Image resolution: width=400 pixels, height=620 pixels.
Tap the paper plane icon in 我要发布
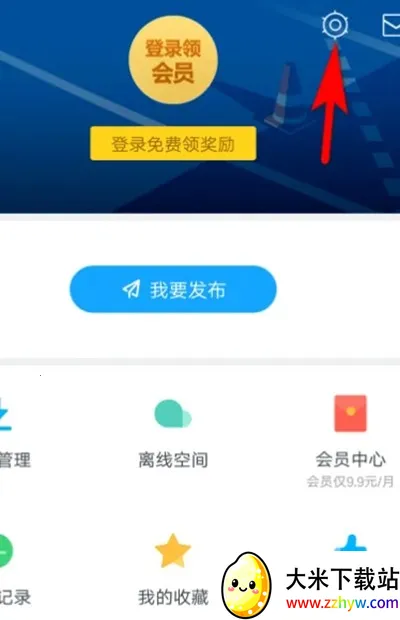pyautogui.click(x=131, y=289)
